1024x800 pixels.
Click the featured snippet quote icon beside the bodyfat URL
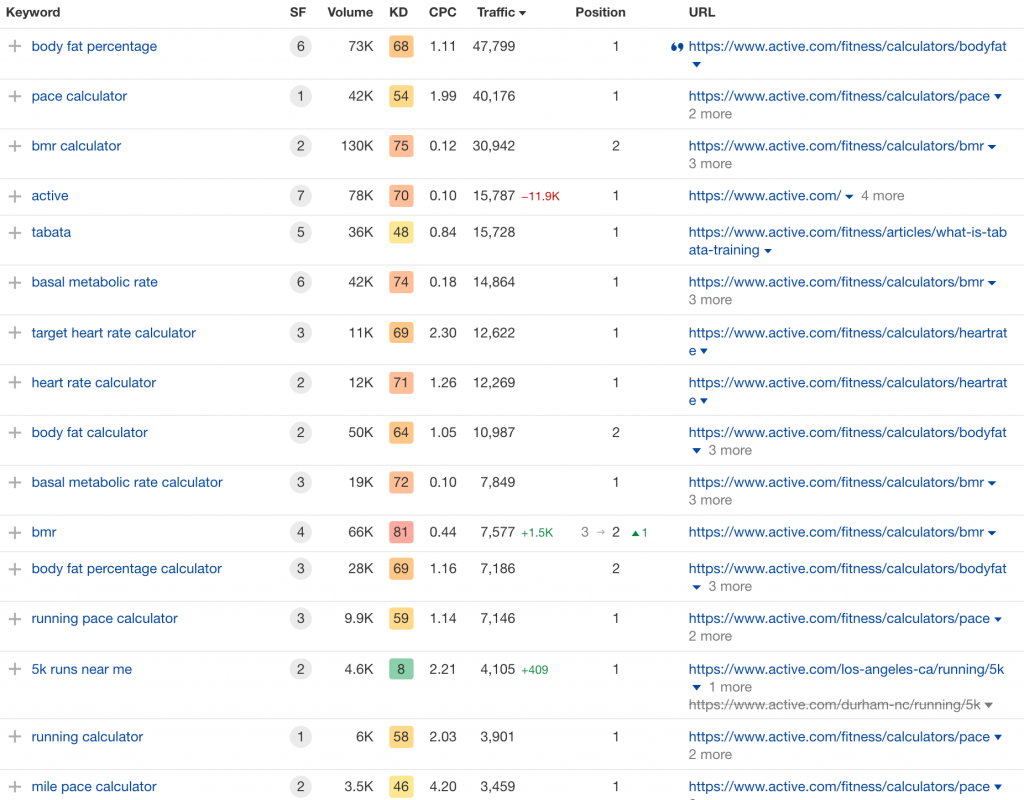pyautogui.click(x=677, y=47)
